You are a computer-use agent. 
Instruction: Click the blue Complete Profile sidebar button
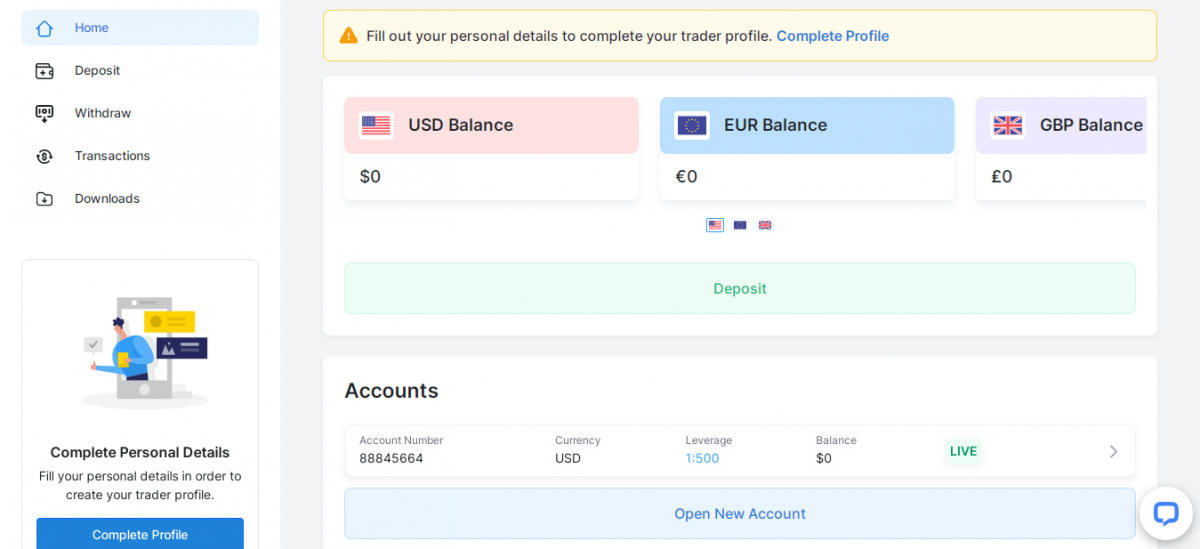pos(140,534)
